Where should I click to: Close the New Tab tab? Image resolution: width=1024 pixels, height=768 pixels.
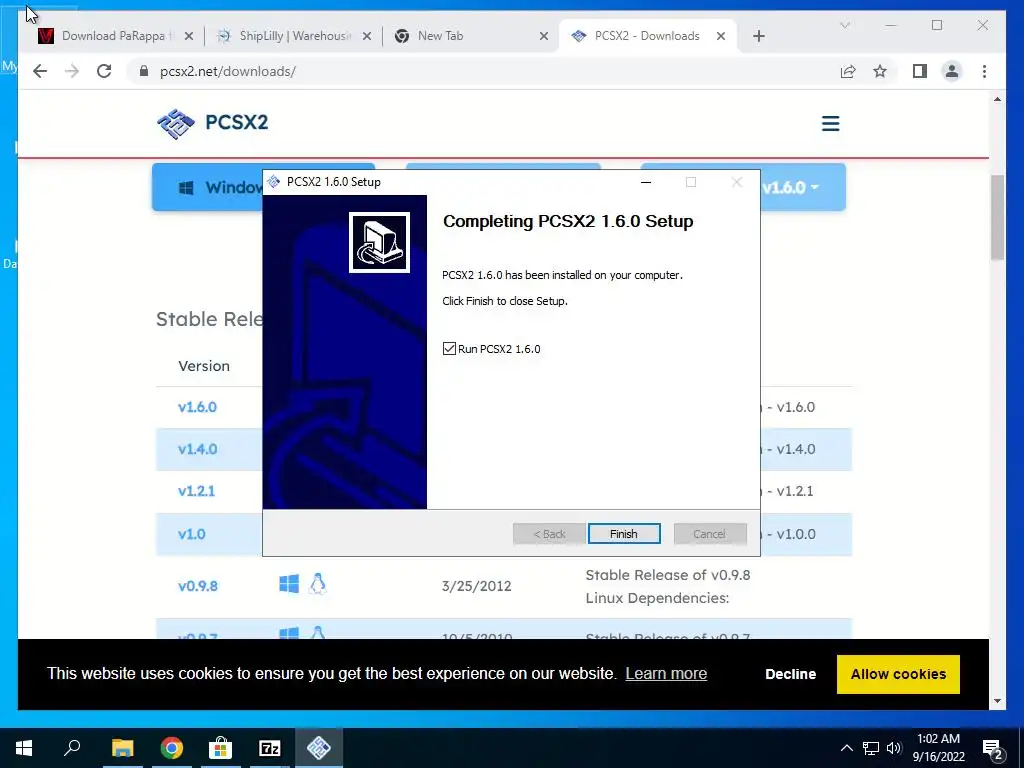point(543,37)
